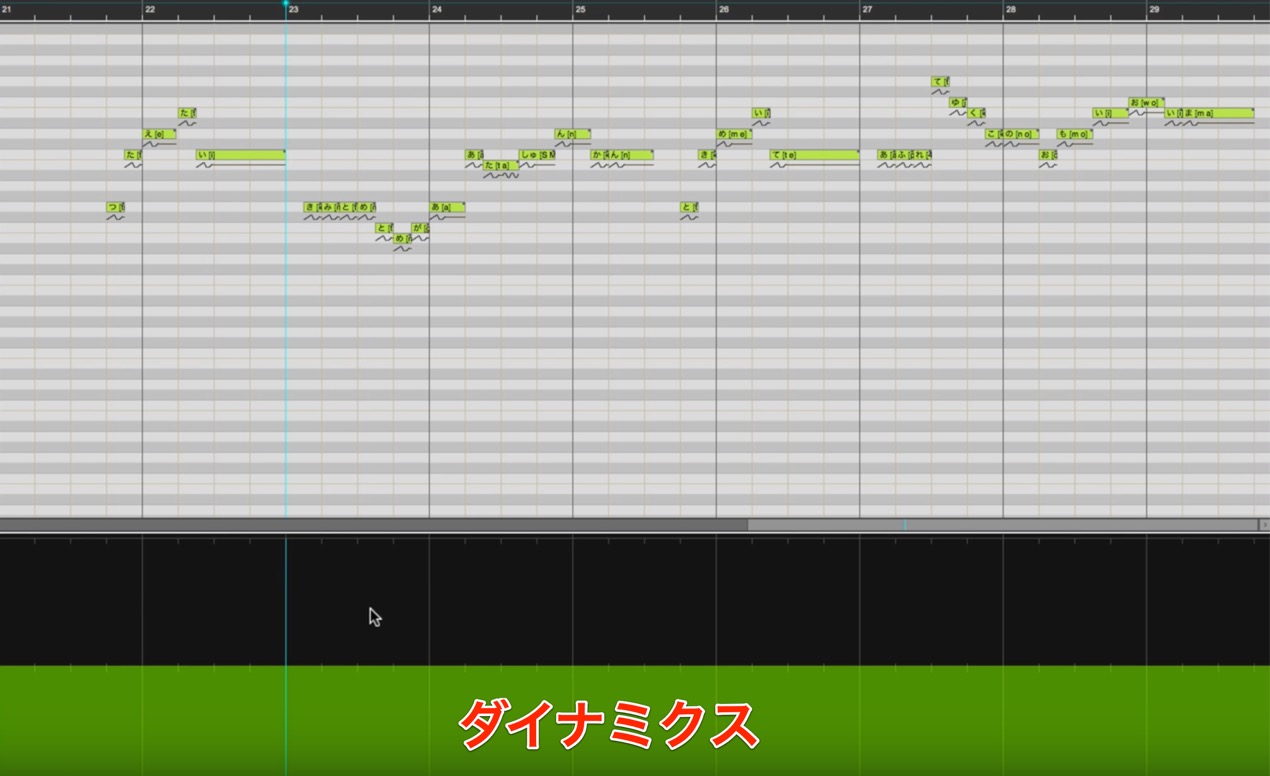The height and width of the screenshot is (776, 1270).
Task: Click measure 23 on the ruler
Action: coord(293,9)
